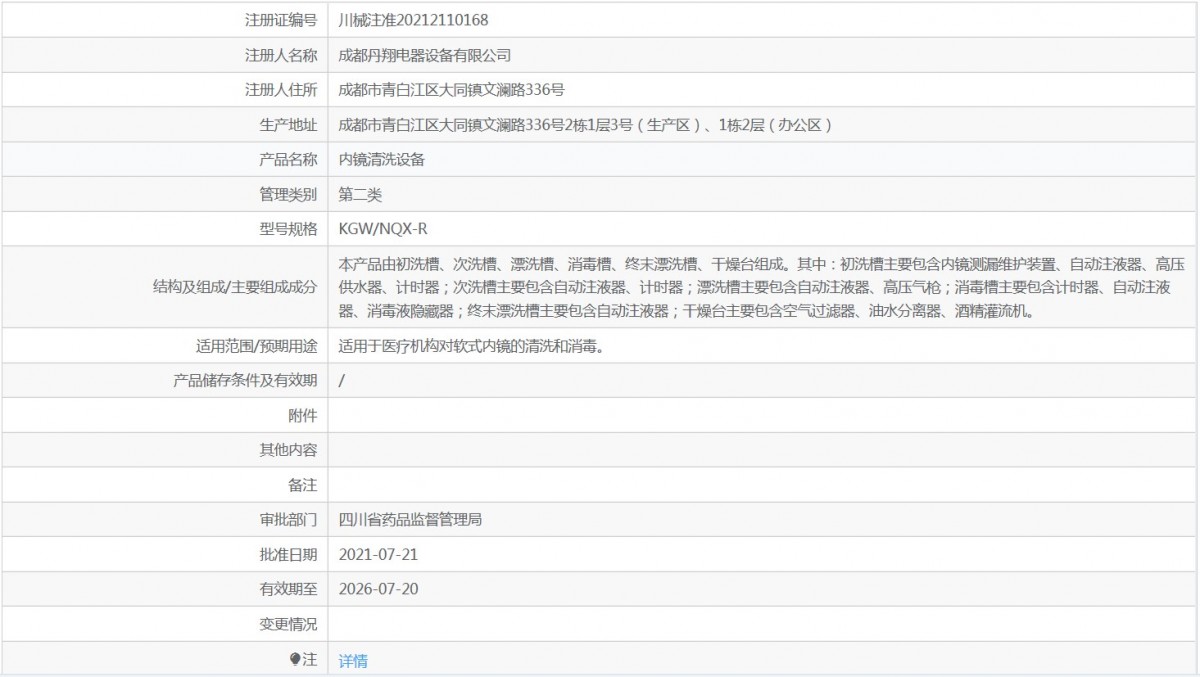Click the 变更情况 label
The width and height of the screenshot is (1200, 677).
(288, 624)
